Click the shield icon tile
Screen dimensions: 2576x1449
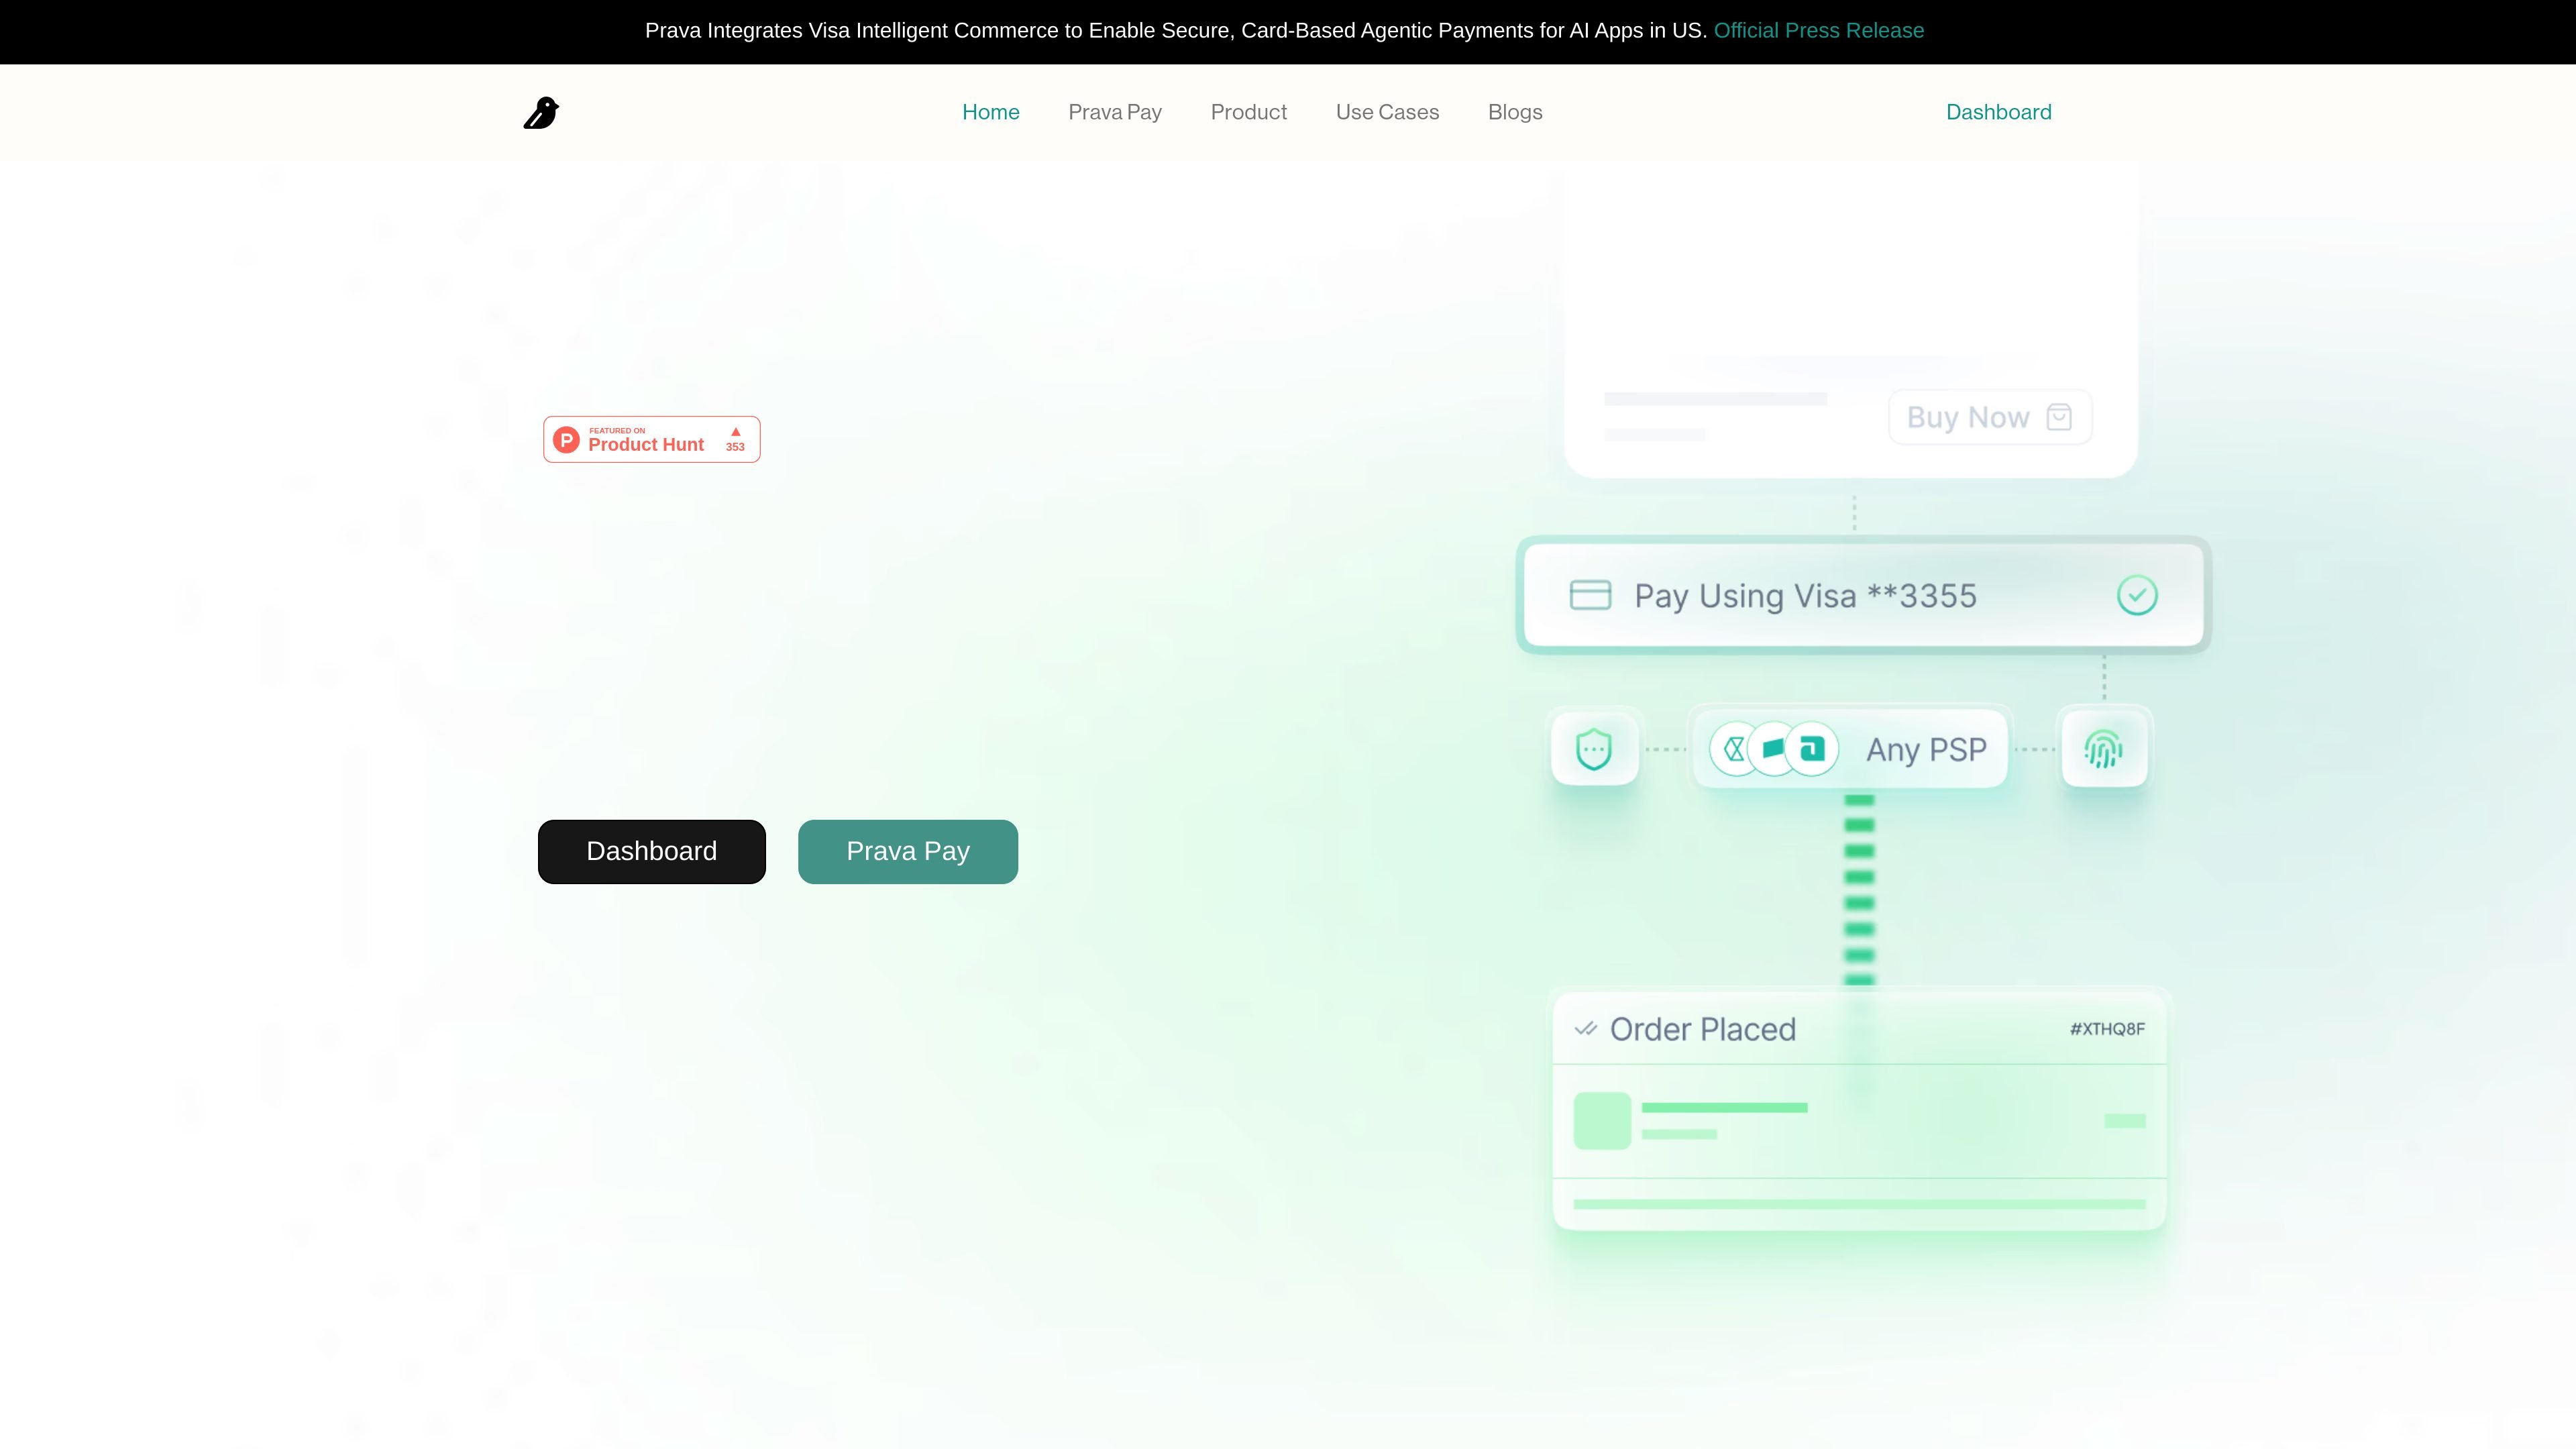pyautogui.click(x=1594, y=749)
